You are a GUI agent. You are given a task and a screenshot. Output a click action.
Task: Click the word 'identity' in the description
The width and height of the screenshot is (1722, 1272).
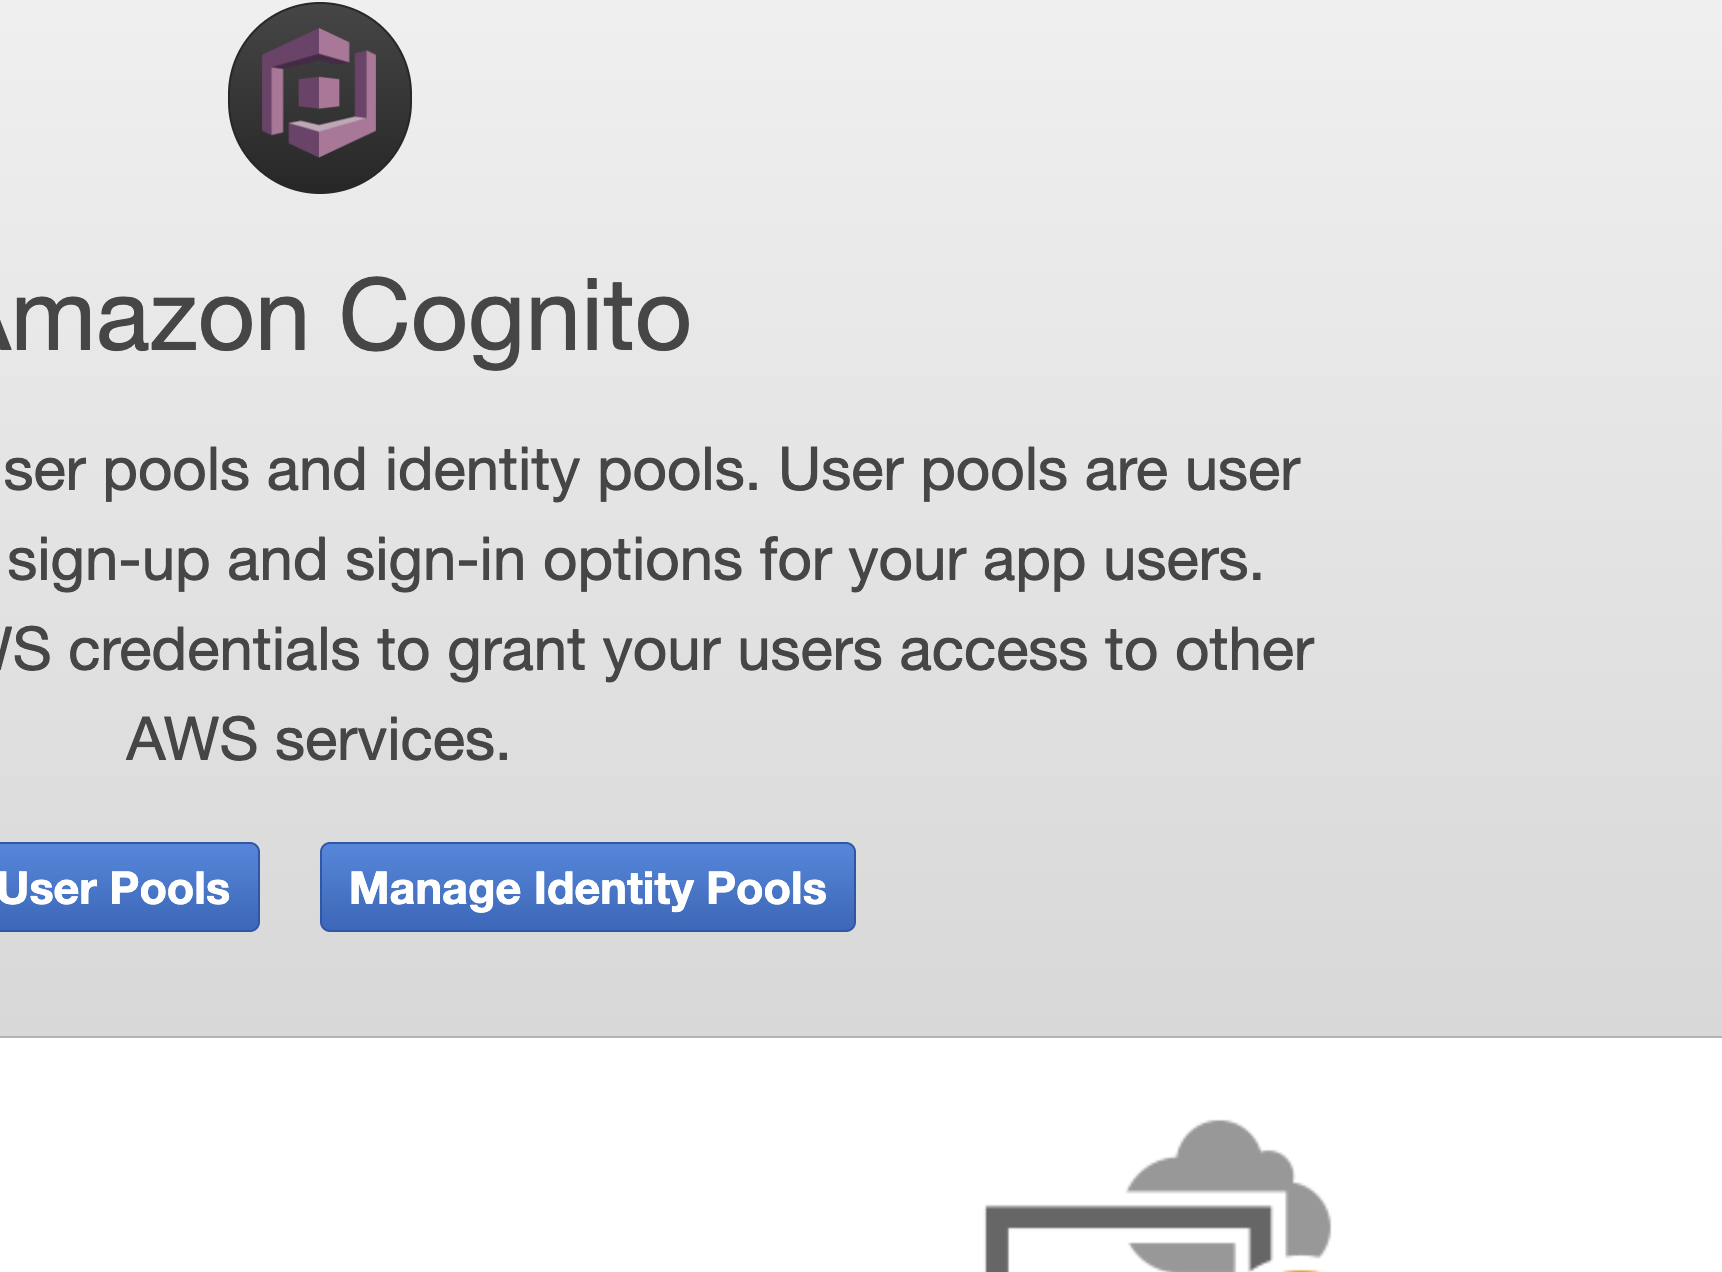[481, 470]
